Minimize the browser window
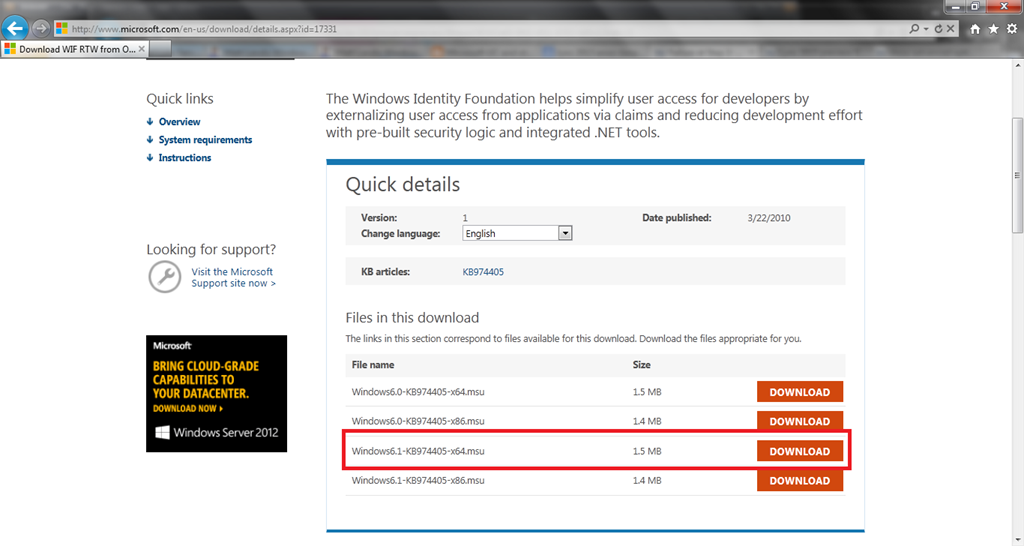Screen dimensions: 1024x546 pos(957,7)
